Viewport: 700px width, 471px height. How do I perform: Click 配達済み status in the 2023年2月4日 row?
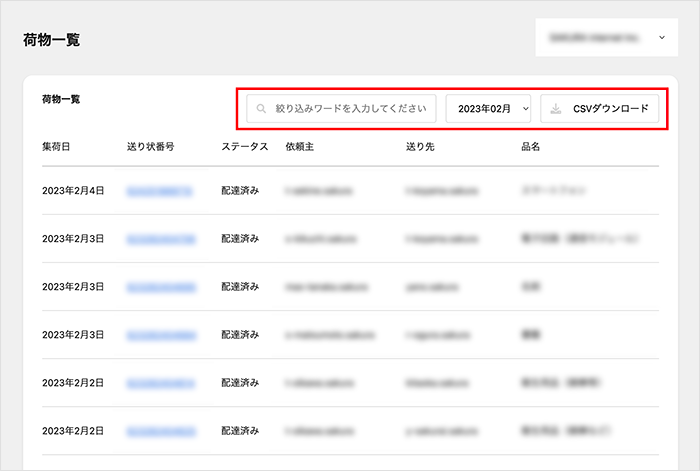click(240, 190)
